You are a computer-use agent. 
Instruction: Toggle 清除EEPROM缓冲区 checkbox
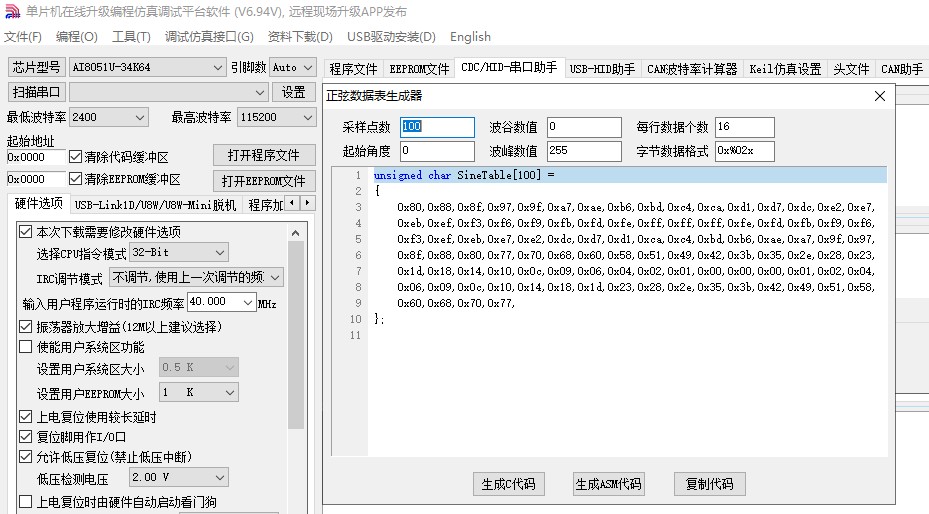[75, 178]
